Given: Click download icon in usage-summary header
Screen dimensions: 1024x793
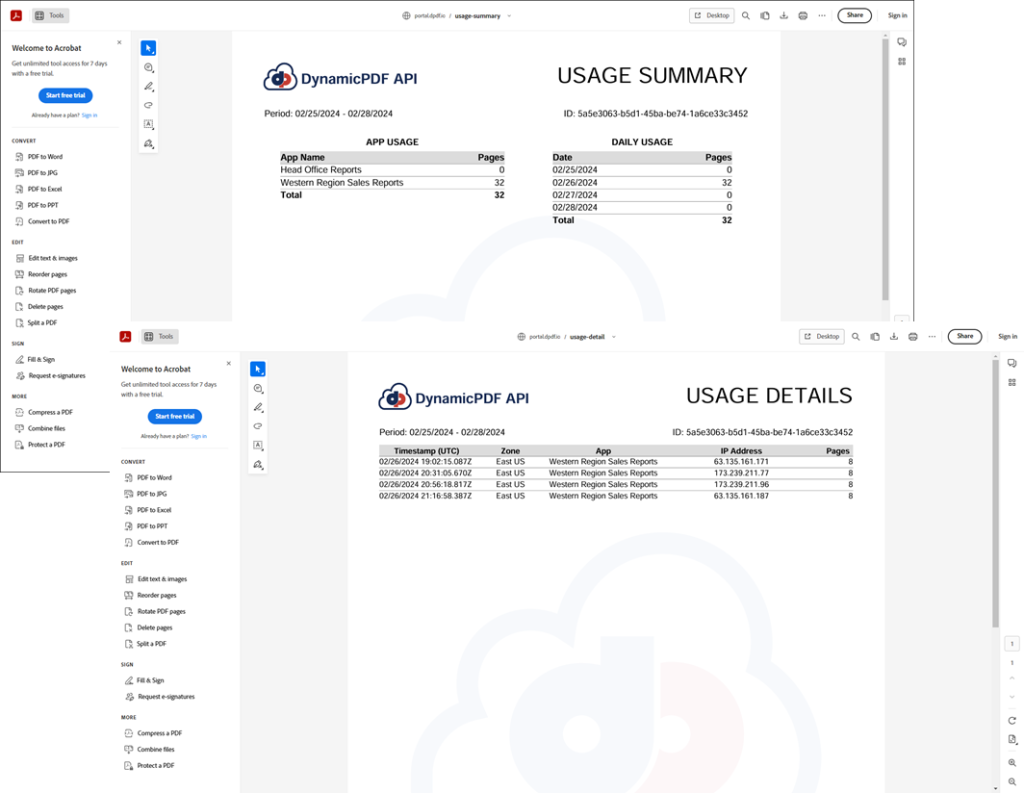Looking at the screenshot, I should pyautogui.click(x=784, y=16).
